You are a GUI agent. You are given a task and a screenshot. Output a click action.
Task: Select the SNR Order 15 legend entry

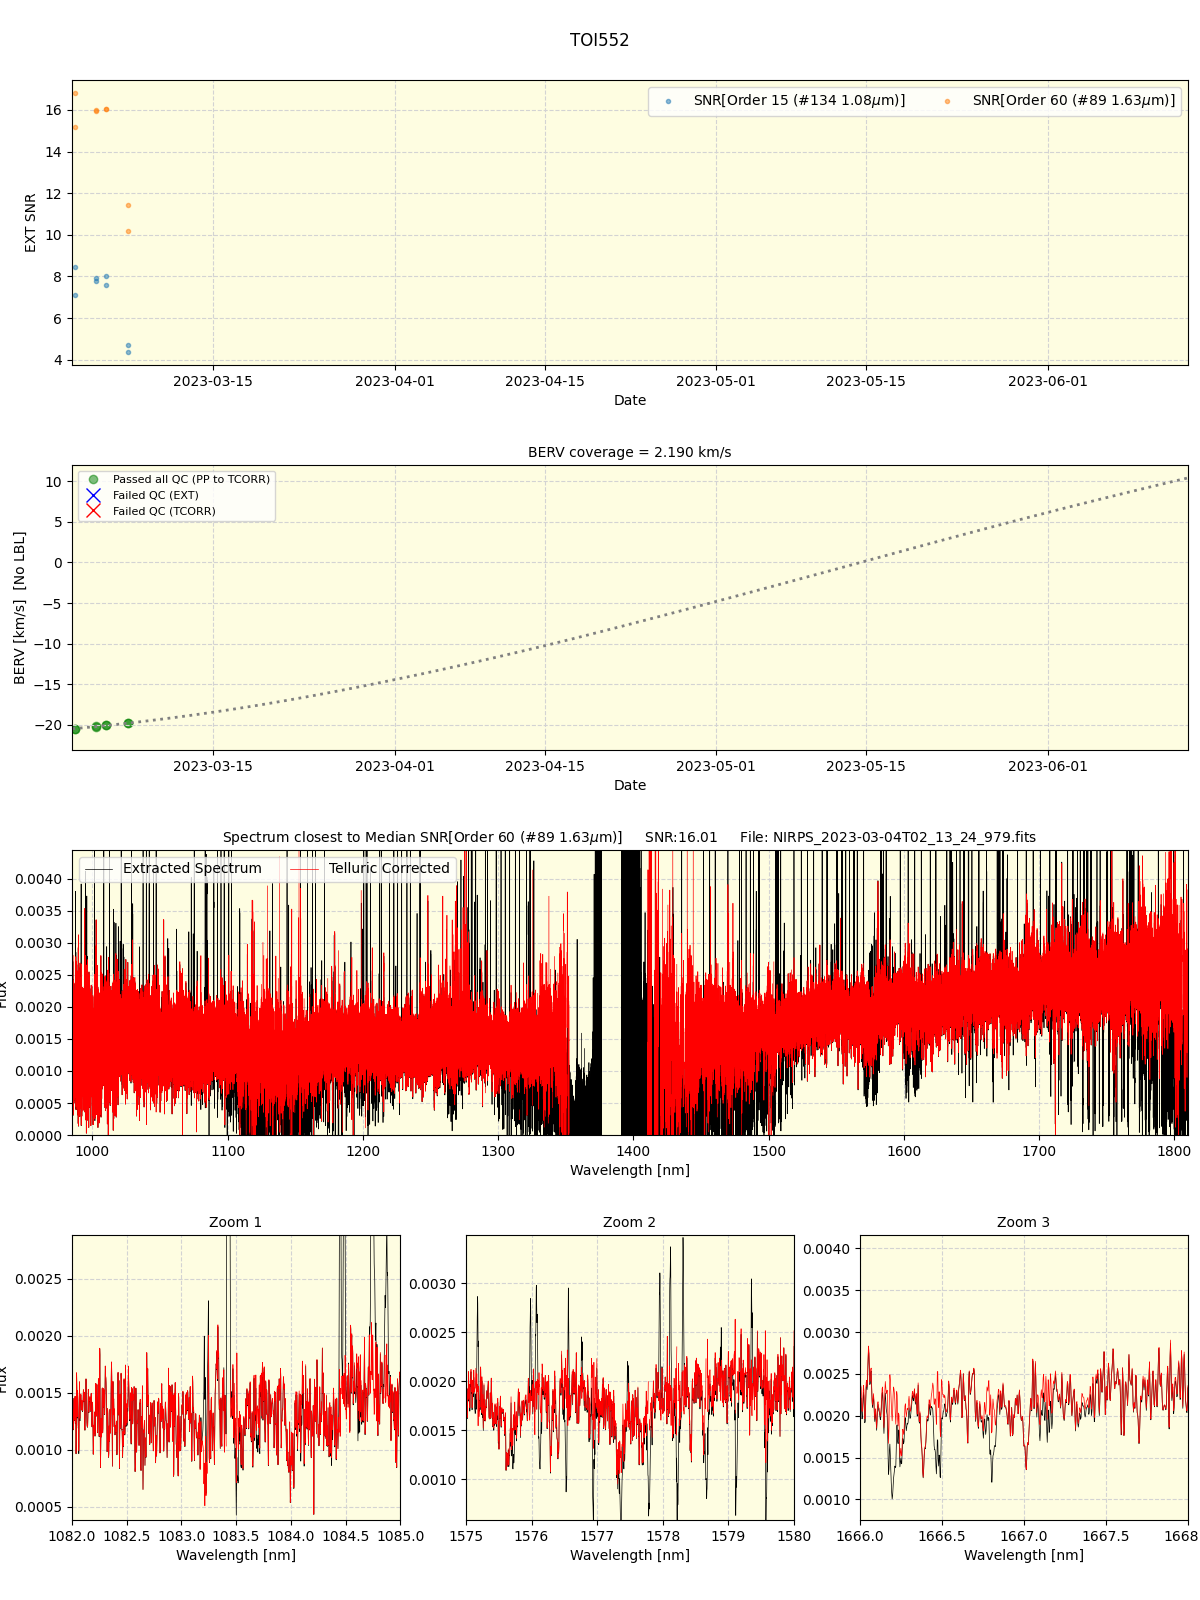(785, 101)
